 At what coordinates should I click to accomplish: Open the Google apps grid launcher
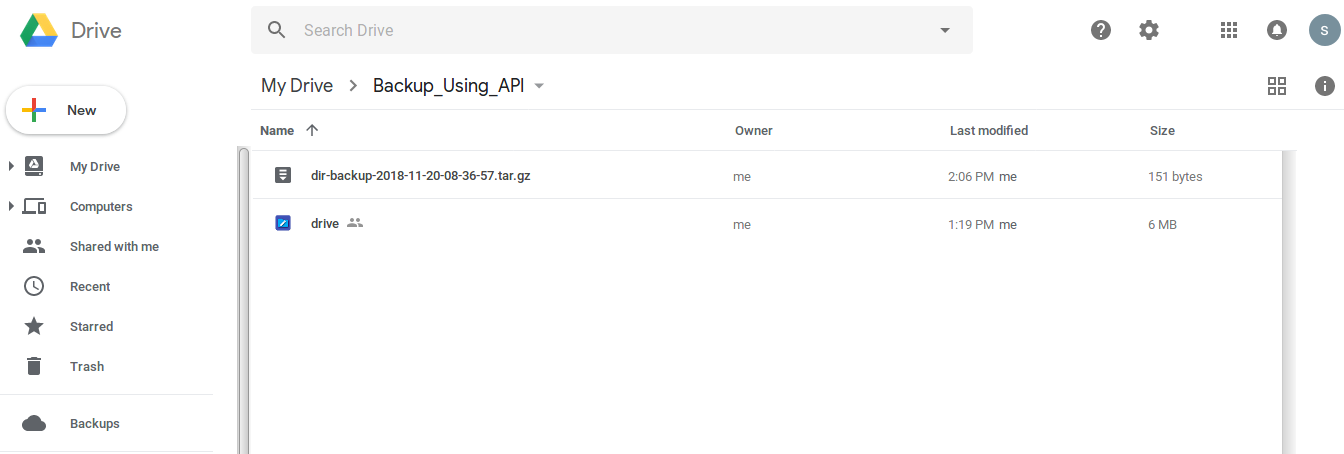click(x=1229, y=30)
